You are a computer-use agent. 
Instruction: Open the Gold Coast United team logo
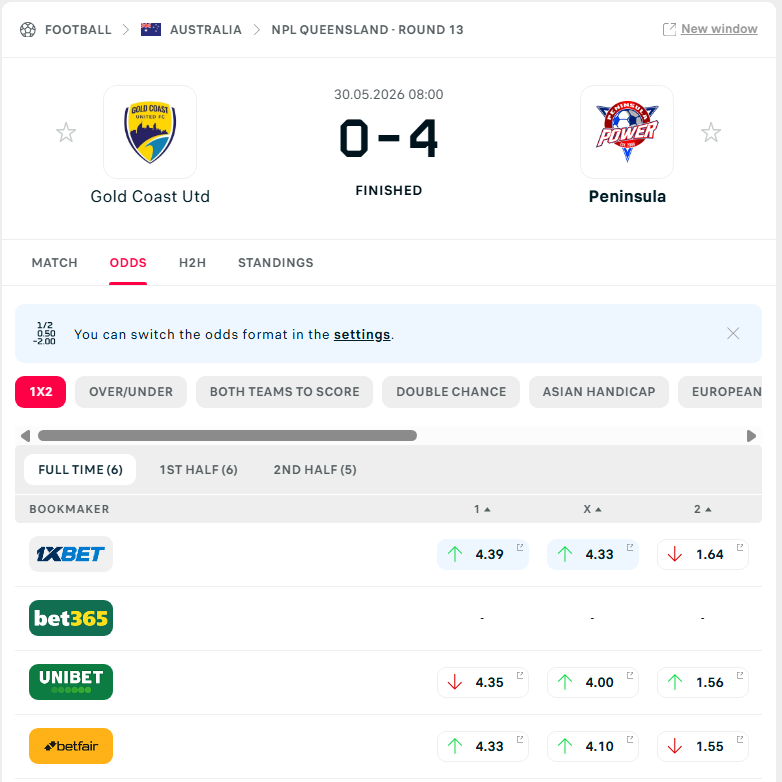point(150,132)
